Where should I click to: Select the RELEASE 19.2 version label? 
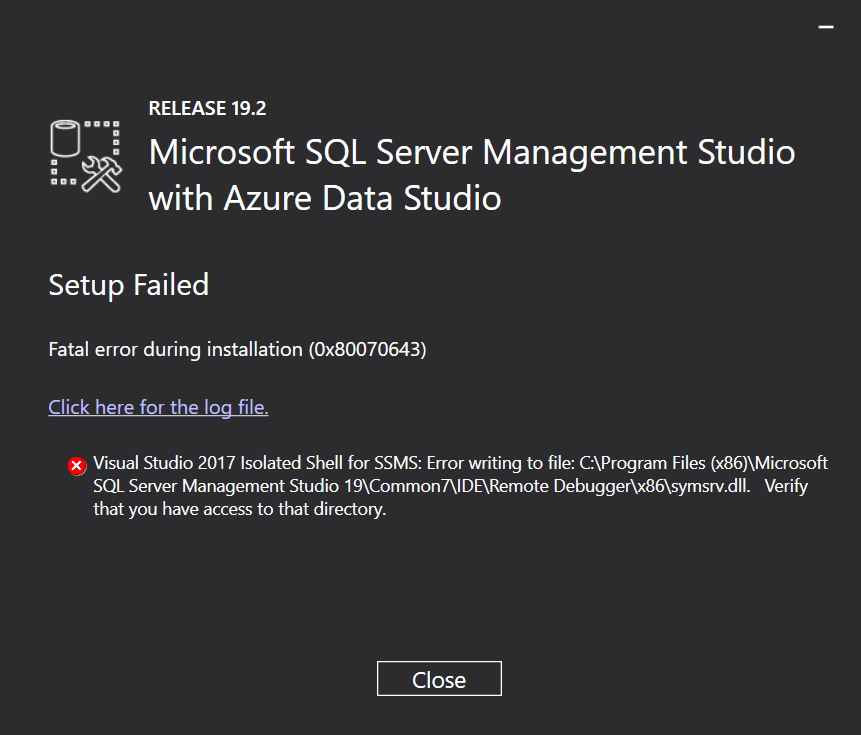tap(207, 108)
